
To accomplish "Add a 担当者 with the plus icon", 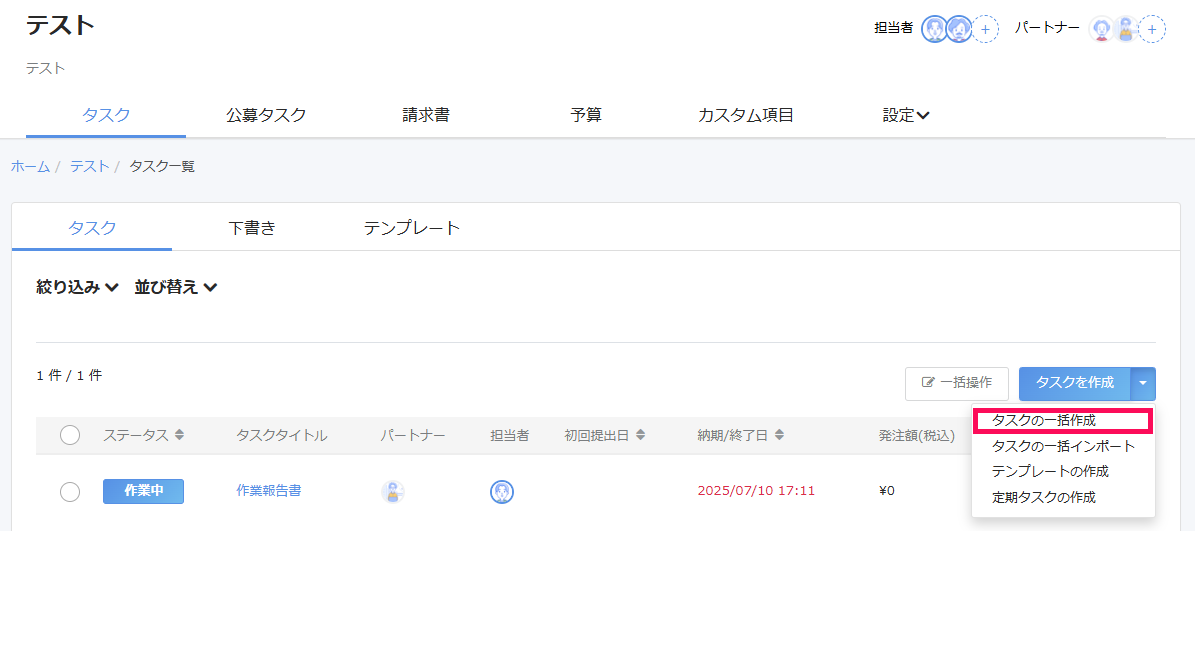I will pyautogui.click(x=985, y=29).
